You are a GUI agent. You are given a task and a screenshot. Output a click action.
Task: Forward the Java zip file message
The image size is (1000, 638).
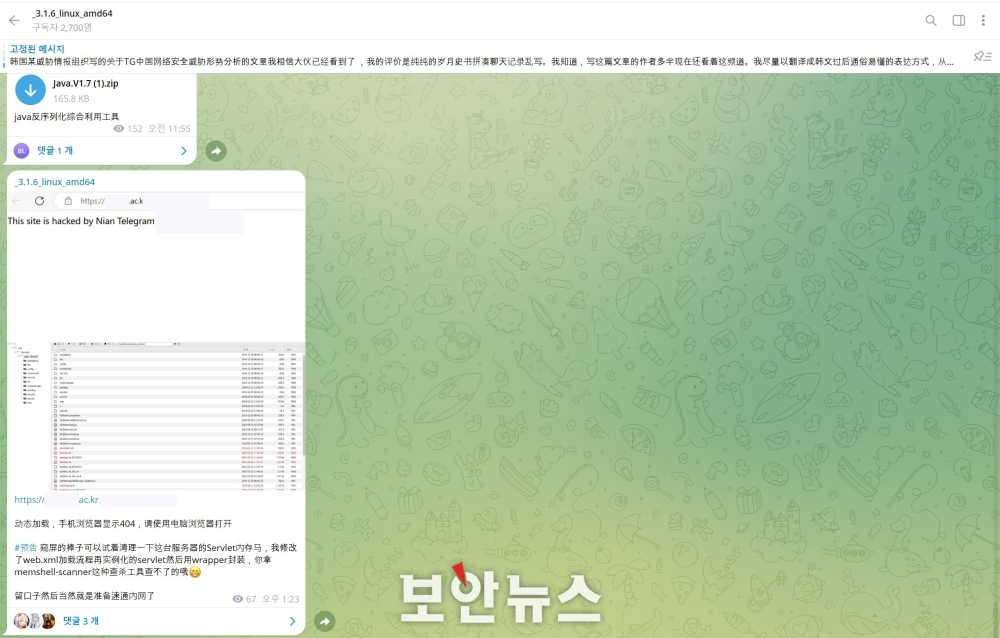coord(216,151)
